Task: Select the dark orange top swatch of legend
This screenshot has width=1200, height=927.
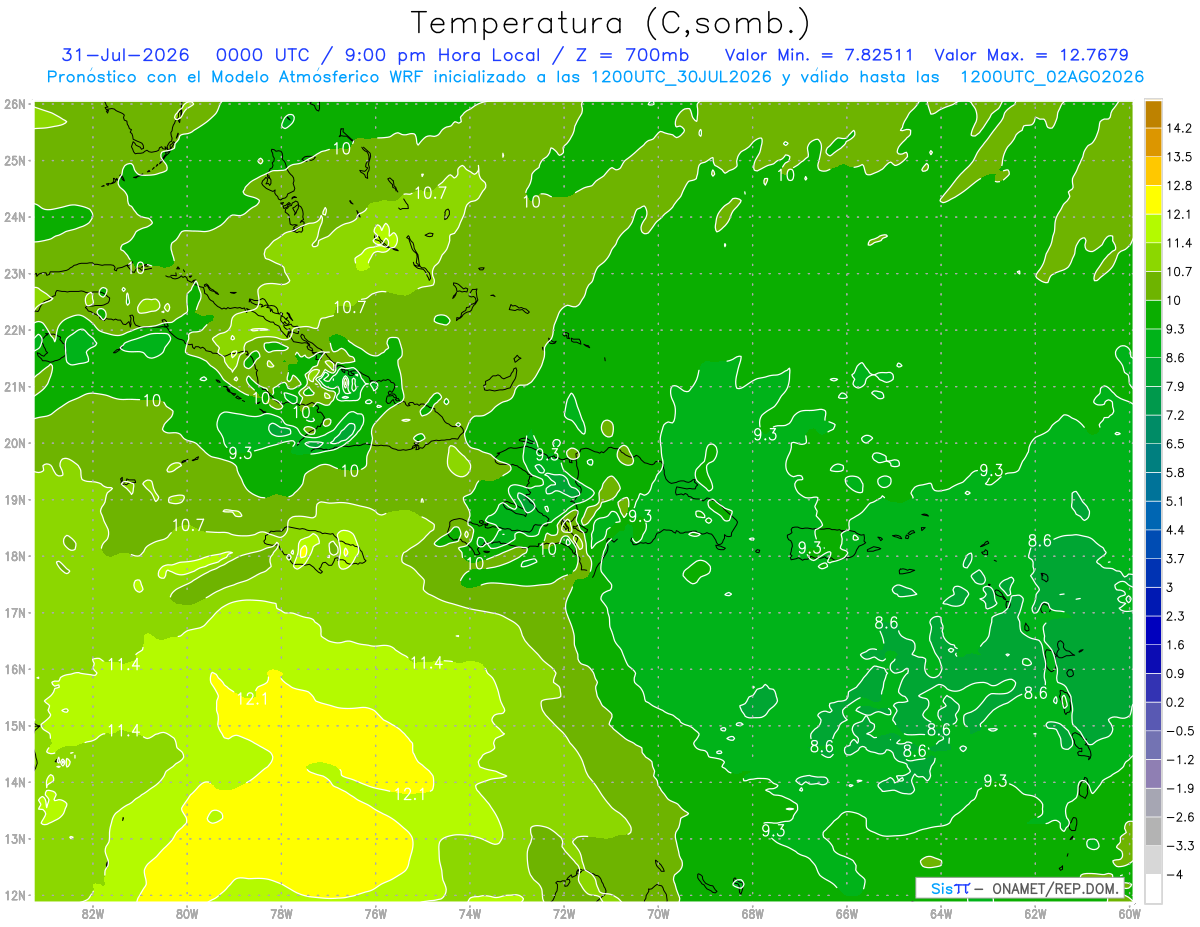Action: click(x=1153, y=114)
